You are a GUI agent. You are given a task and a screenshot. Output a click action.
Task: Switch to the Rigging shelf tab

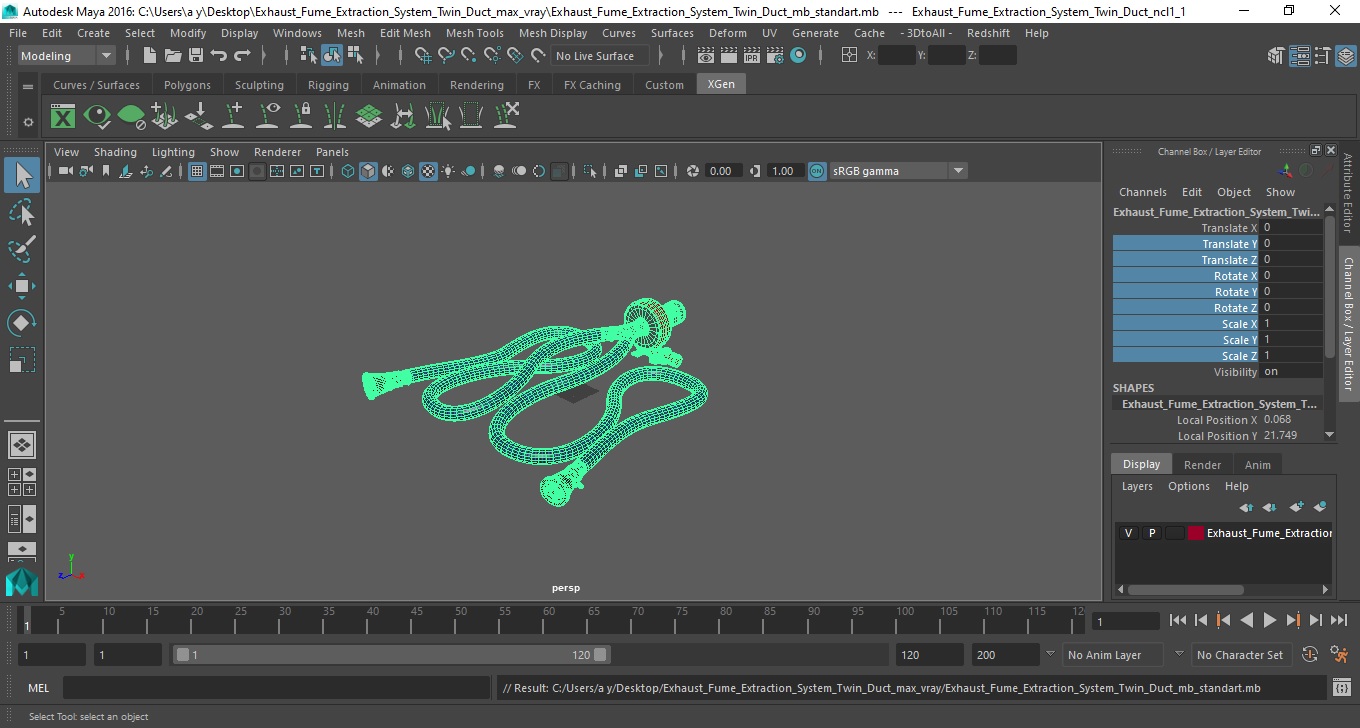pos(328,85)
